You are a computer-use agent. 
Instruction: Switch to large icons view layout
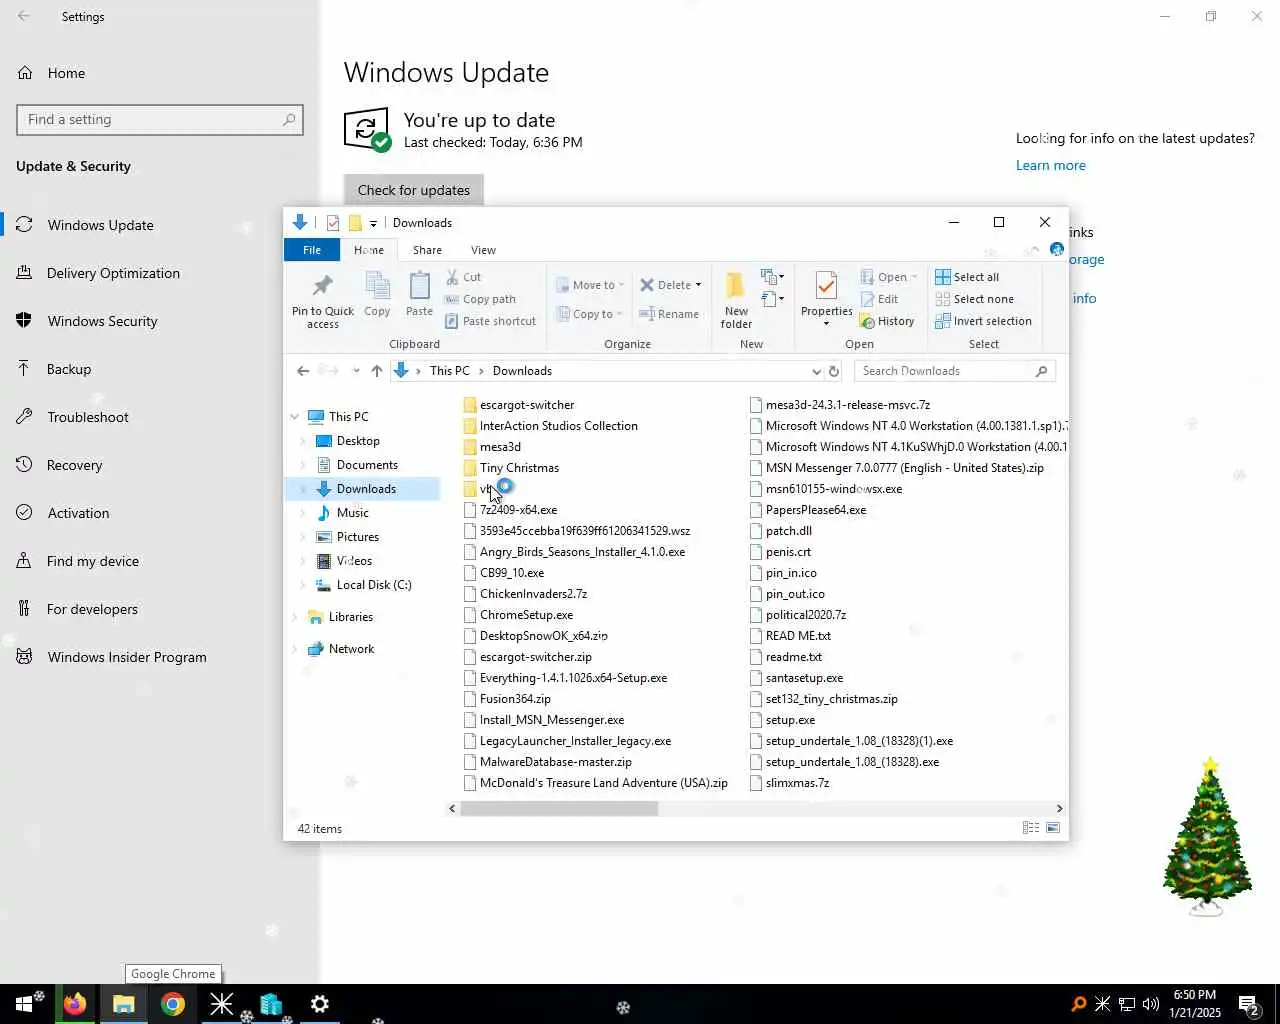point(1053,828)
